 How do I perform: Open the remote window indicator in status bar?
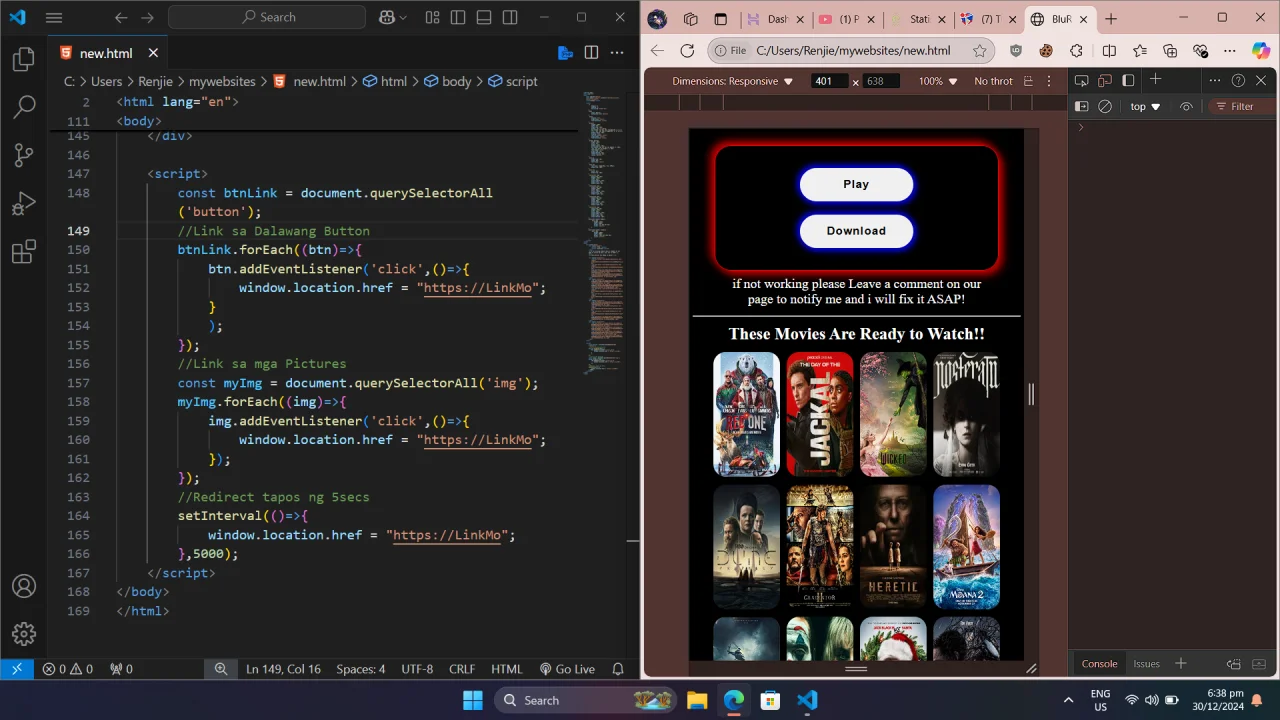click(17, 669)
